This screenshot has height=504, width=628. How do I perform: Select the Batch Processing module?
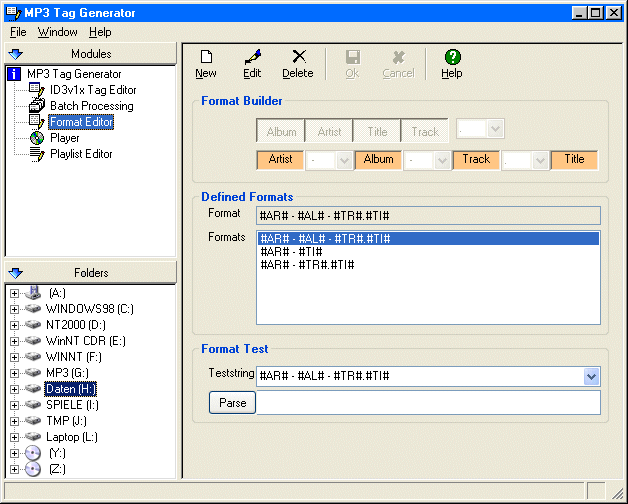pos(91,106)
